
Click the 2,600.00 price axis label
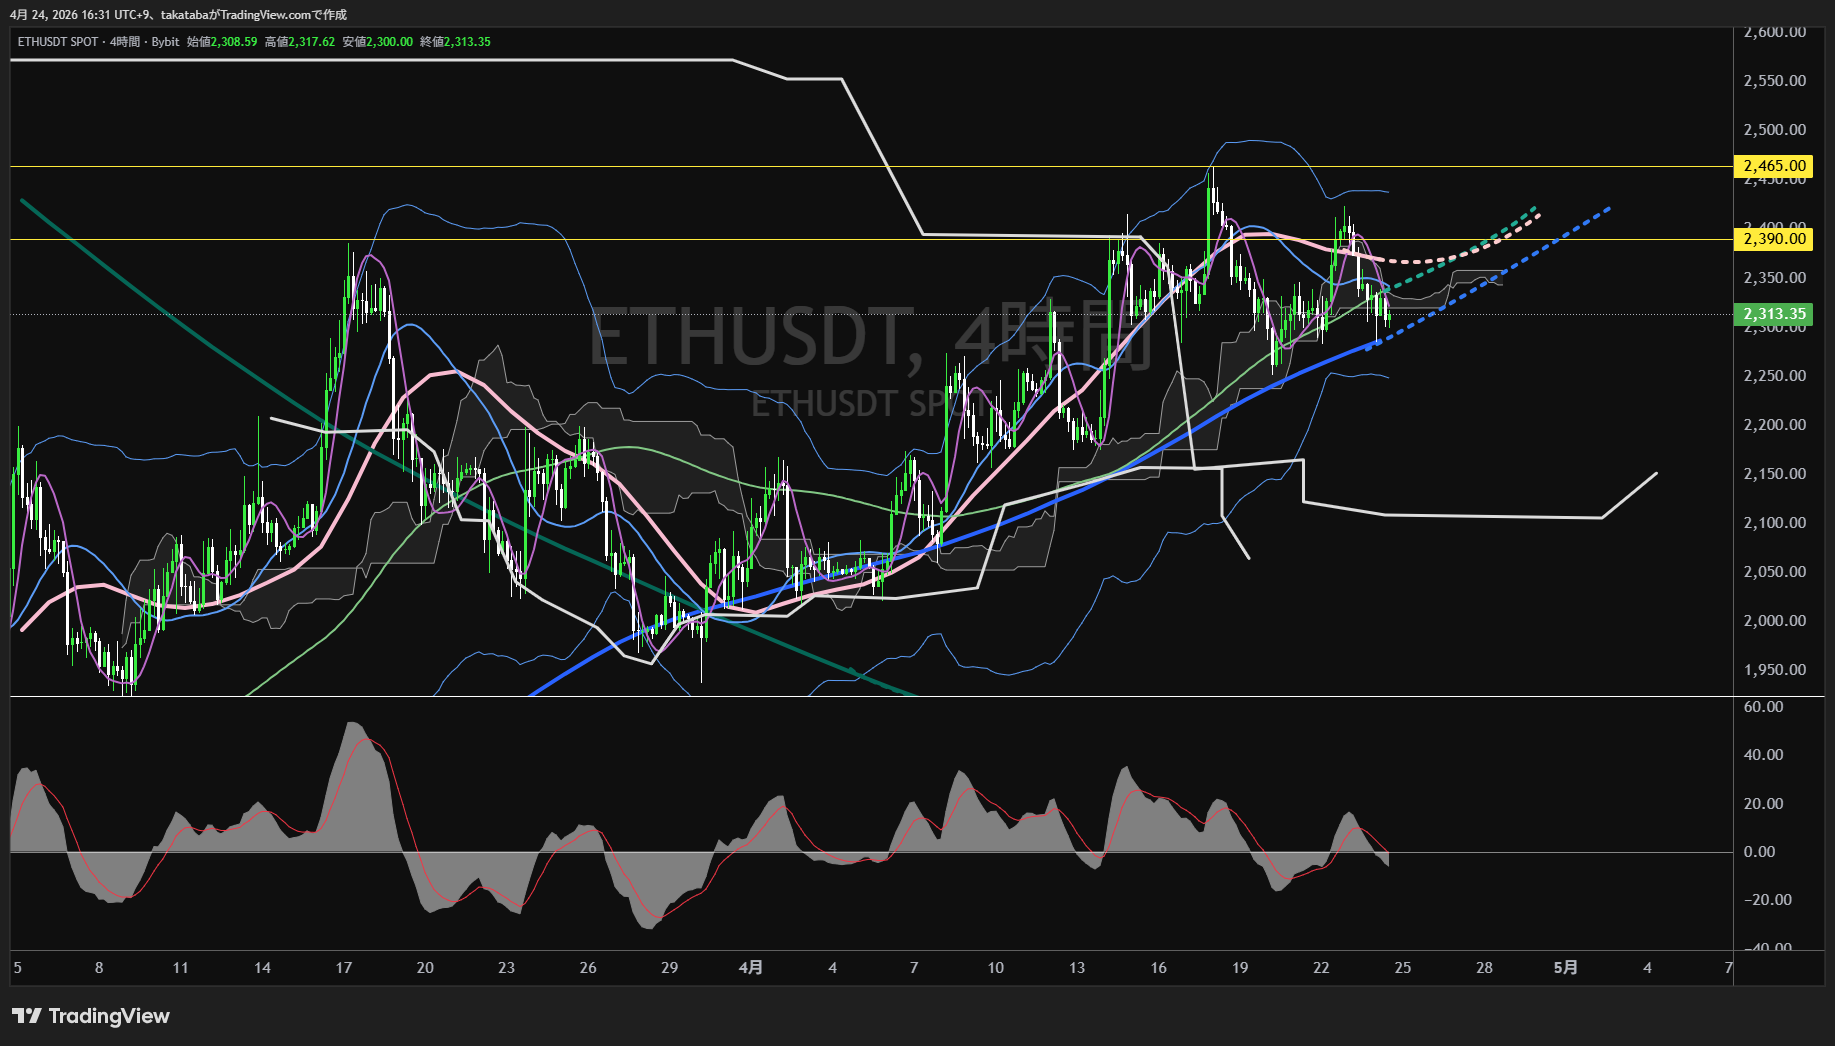click(1775, 33)
